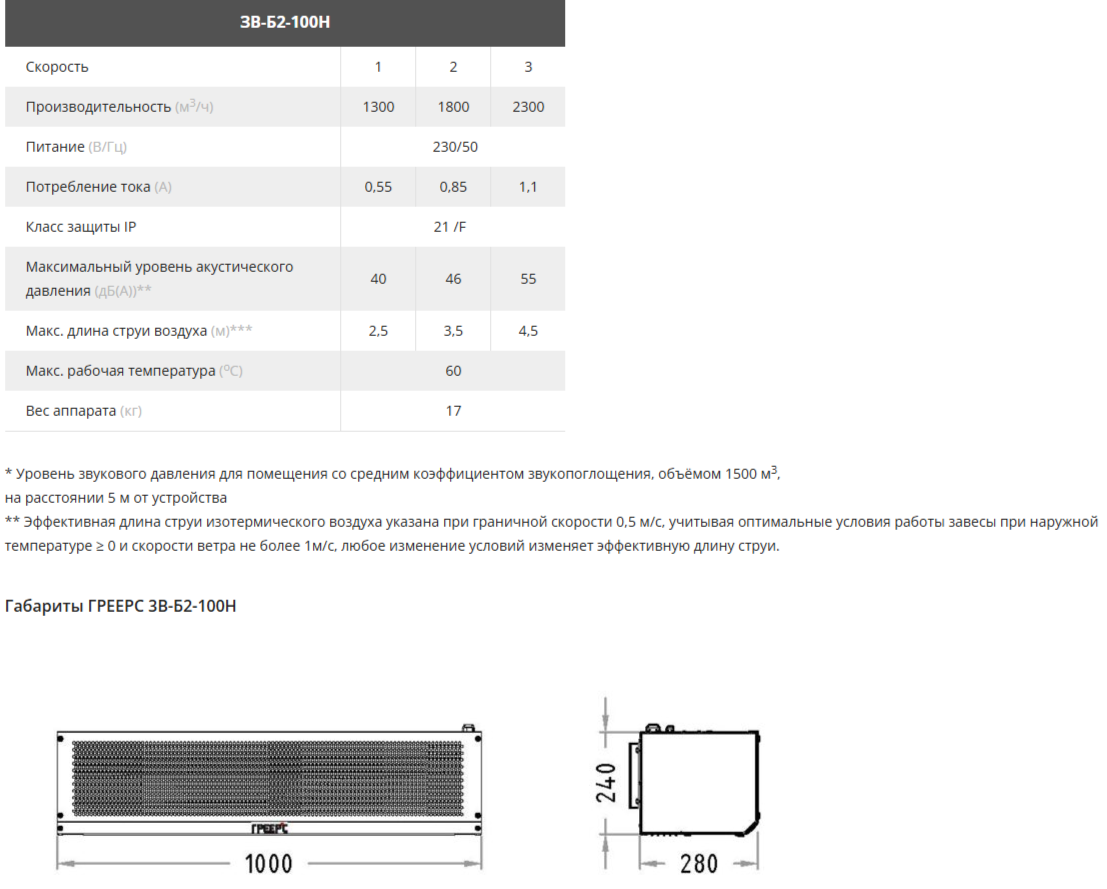Select the Потребление тока row label
This screenshot has width=1107, height=889.
[99, 187]
